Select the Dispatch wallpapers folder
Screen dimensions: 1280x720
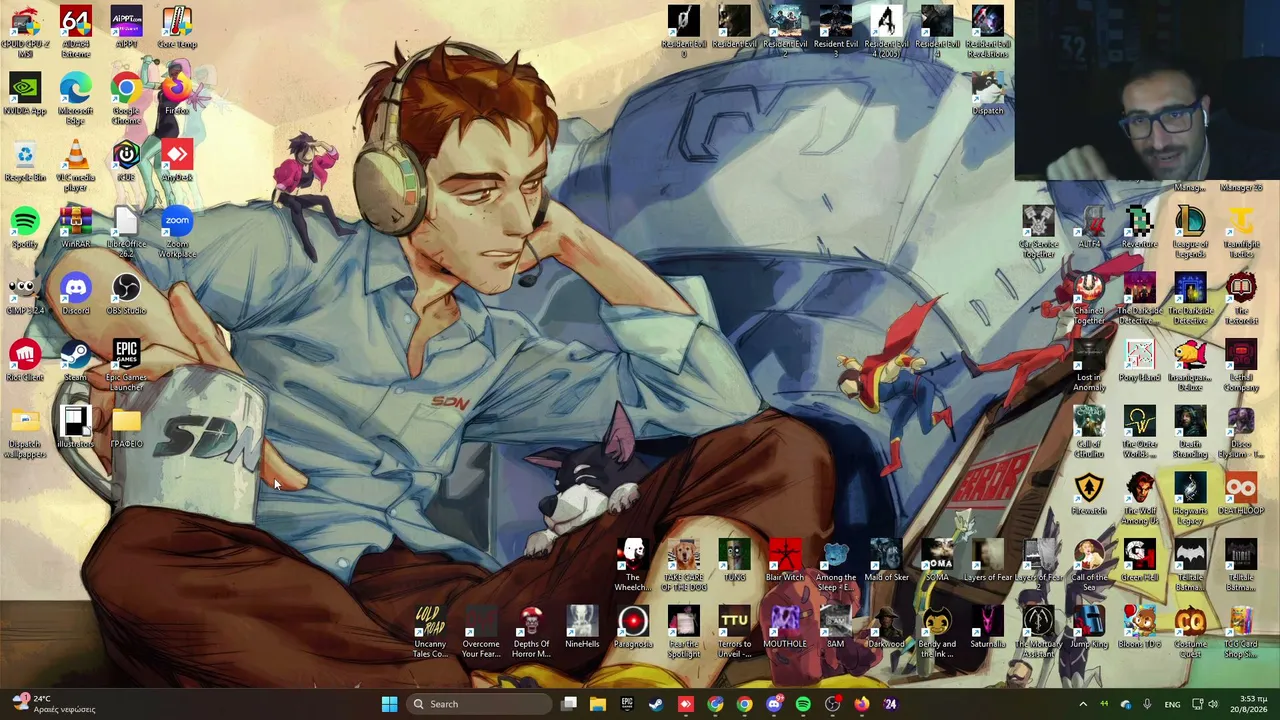[25, 433]
